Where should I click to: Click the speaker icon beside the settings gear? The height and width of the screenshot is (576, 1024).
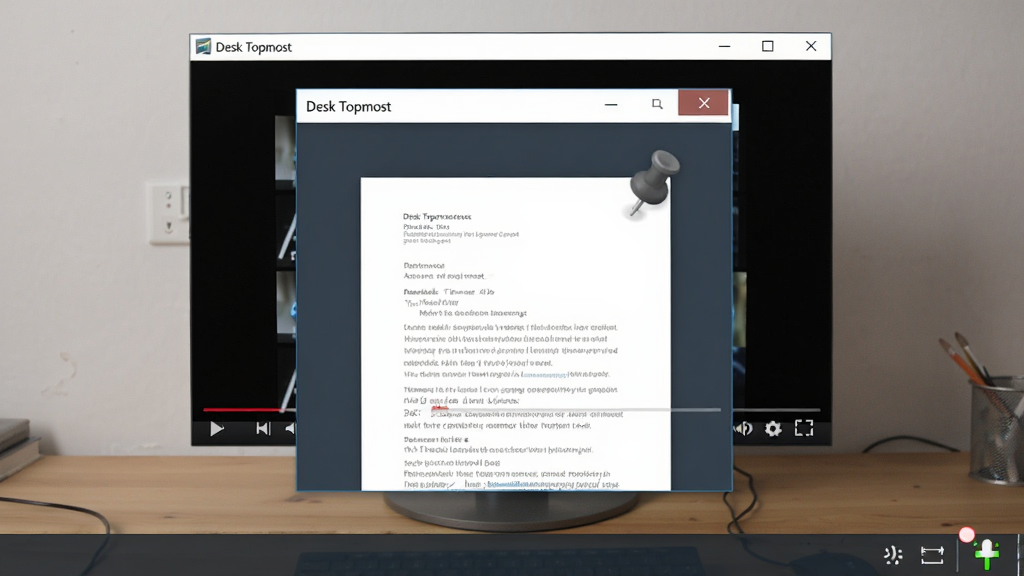coord(744,428)
